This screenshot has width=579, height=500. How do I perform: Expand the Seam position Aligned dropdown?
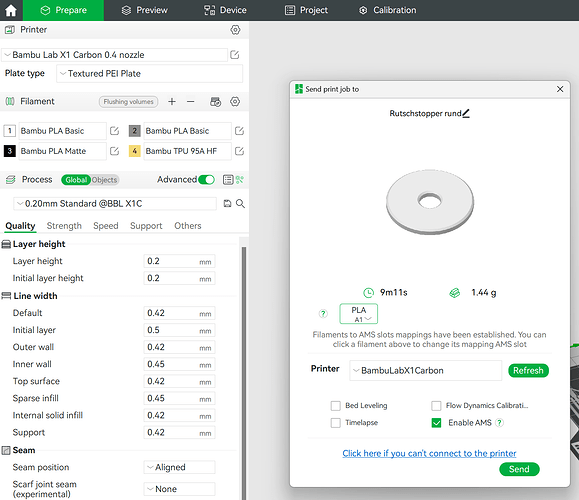(179, 467)
